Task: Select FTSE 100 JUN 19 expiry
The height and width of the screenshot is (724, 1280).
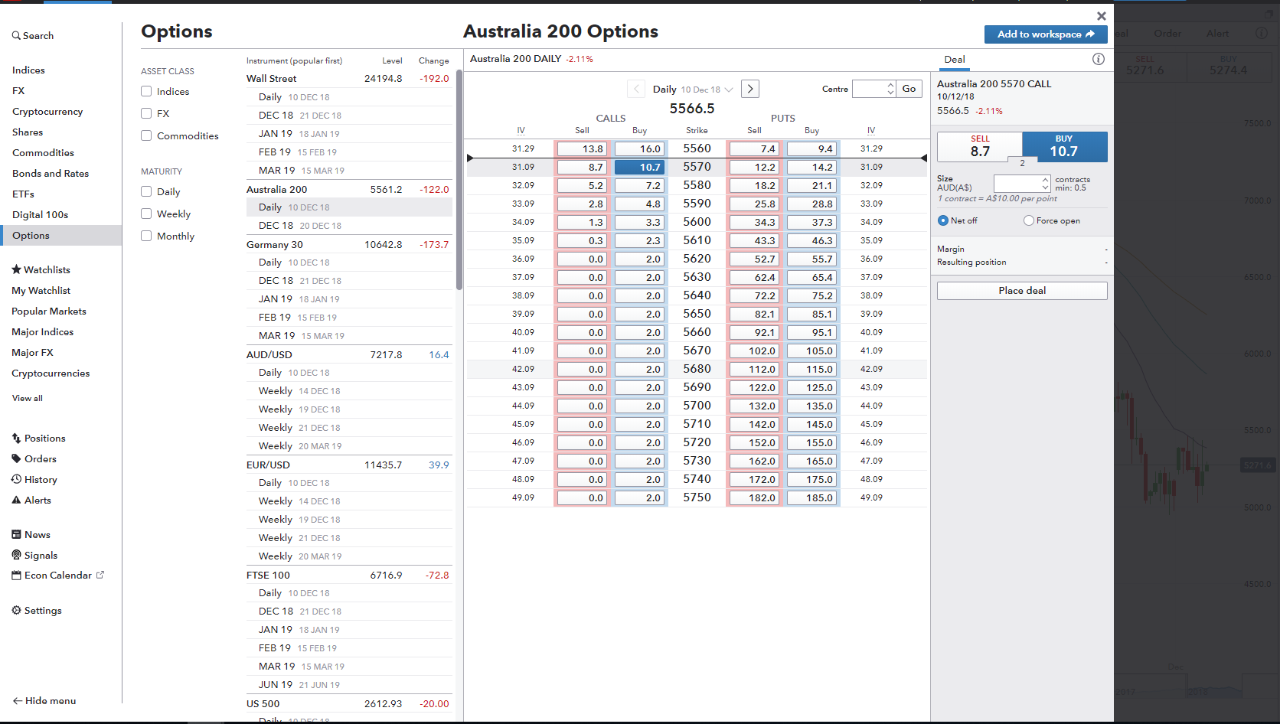Action: [349, 685]
